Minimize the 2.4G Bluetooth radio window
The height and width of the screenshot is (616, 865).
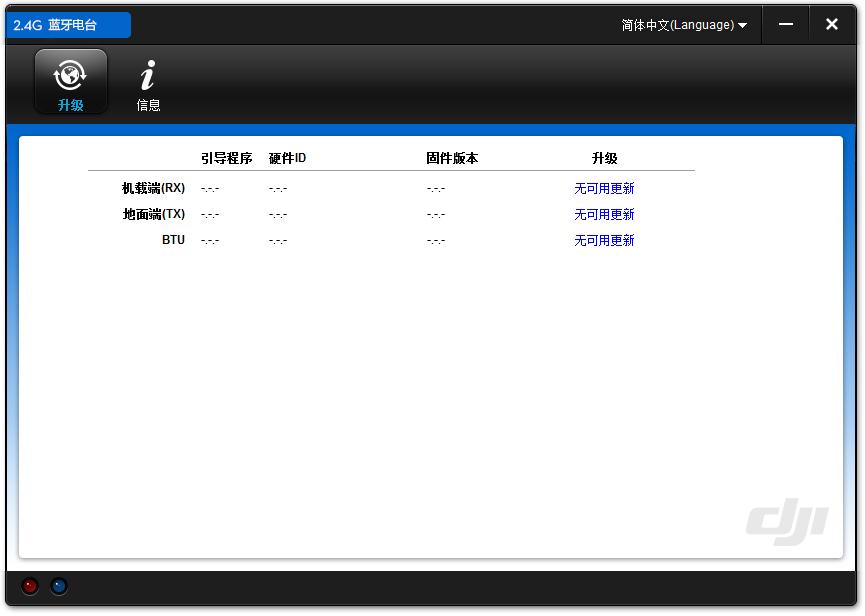point(786,25)
